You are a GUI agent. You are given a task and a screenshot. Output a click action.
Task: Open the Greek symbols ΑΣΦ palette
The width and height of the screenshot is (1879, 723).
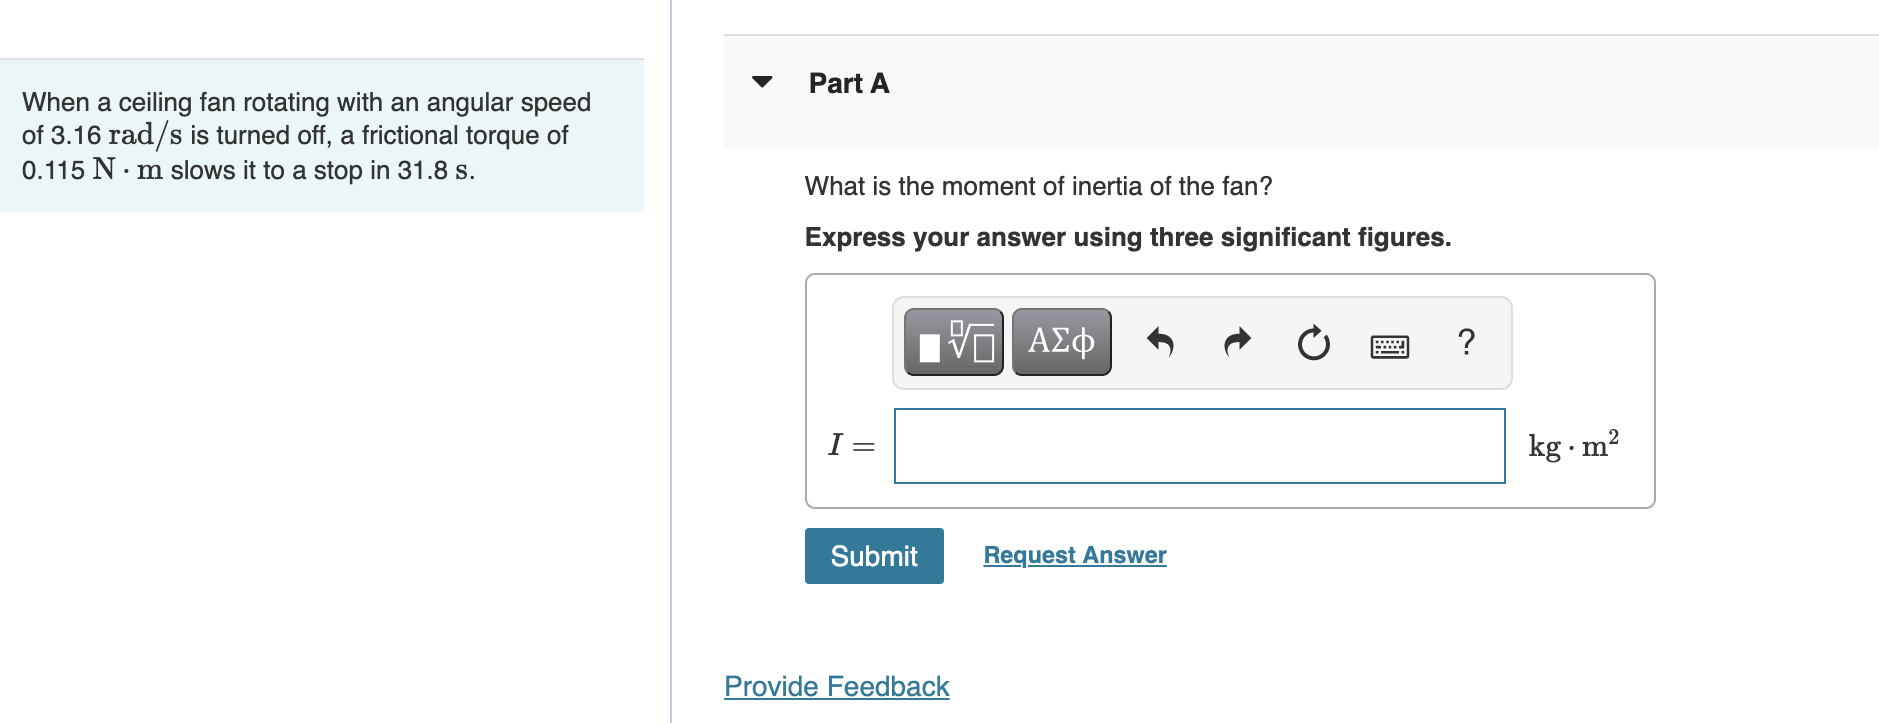(1062, 342)
